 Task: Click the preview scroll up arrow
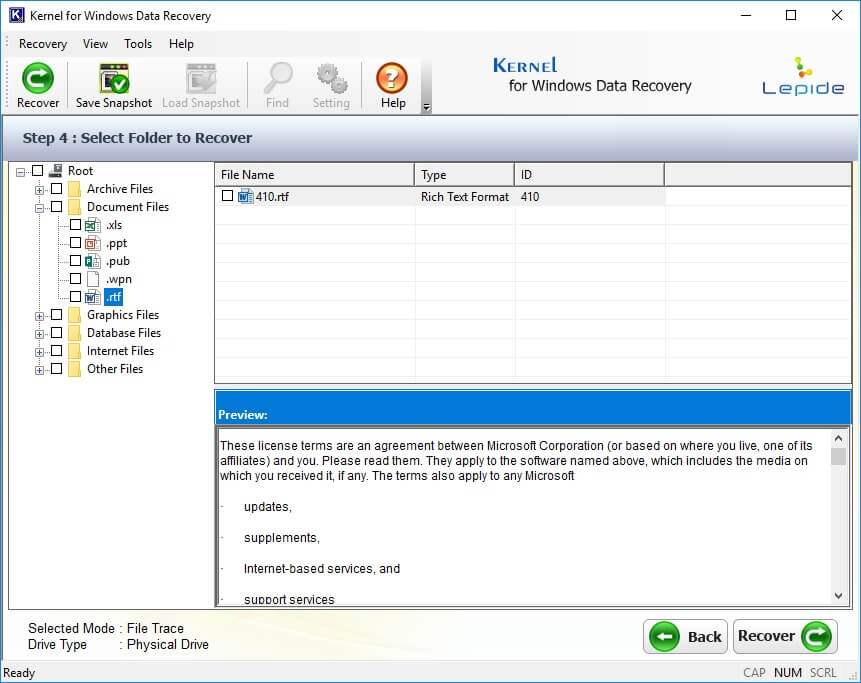pos(838,438)
